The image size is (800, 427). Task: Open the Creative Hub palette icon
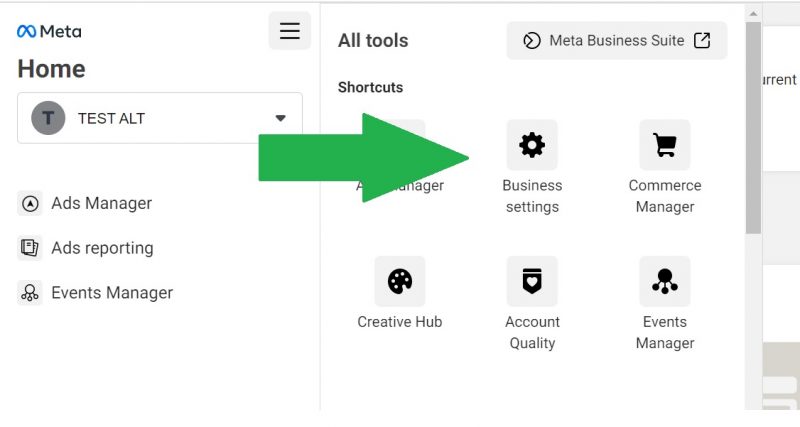point(399,281)
